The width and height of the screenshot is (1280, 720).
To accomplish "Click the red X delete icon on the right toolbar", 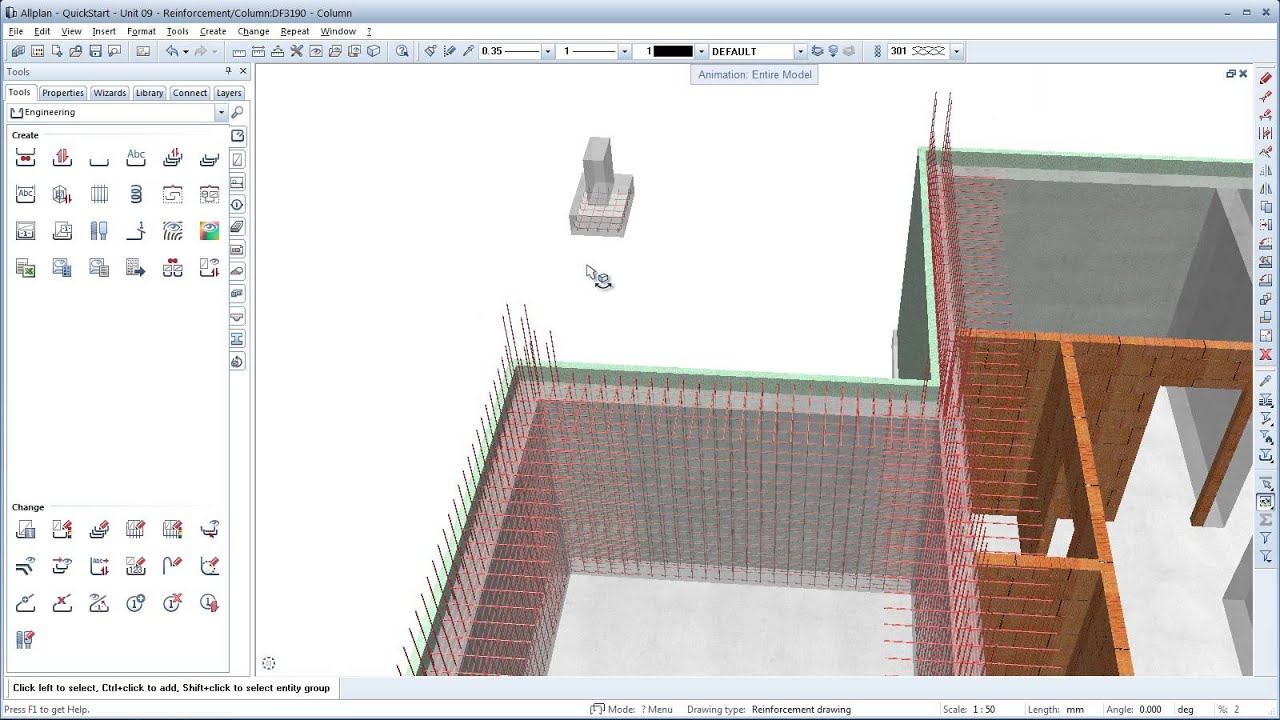I will [x=1266, y=354].
